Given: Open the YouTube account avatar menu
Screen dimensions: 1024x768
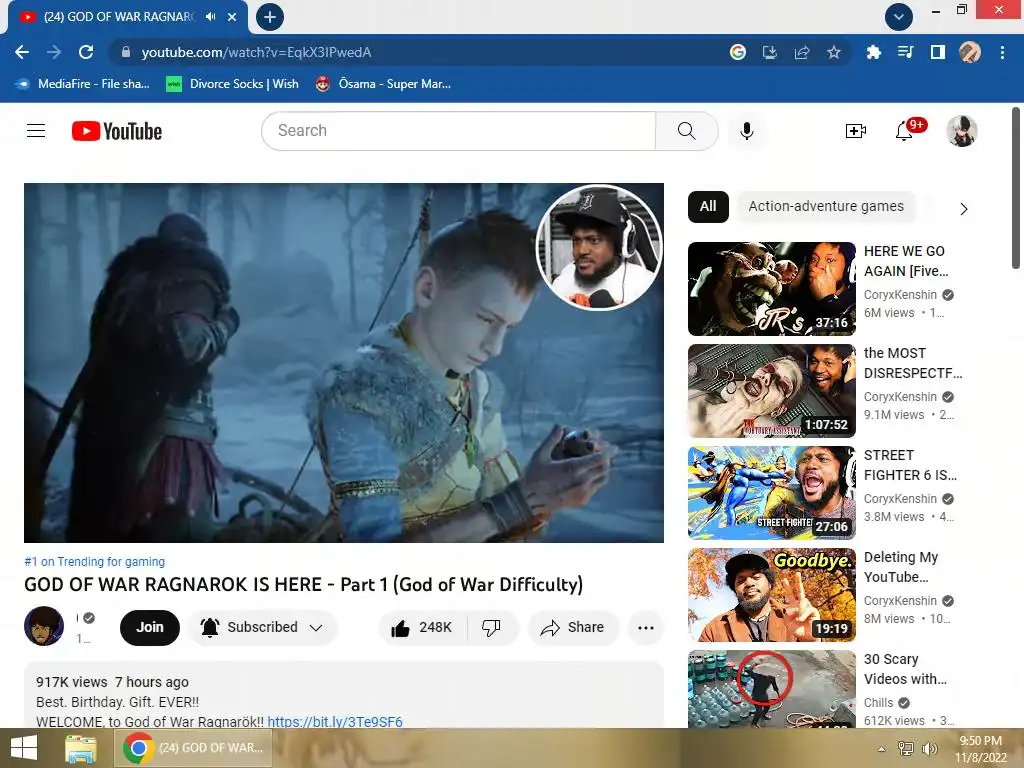Looking at the screenshot, I should [x=961, y=131].
